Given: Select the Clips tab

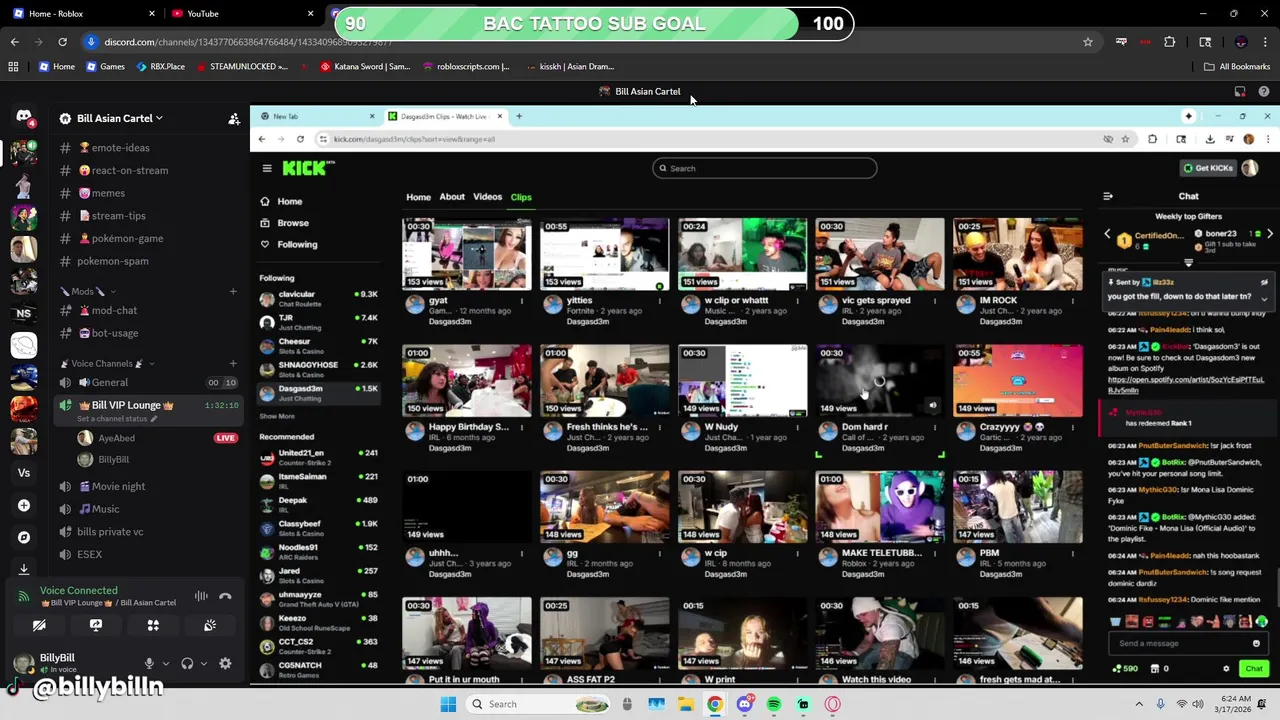Looking at the screenshot, I should [x=521, y=197].
